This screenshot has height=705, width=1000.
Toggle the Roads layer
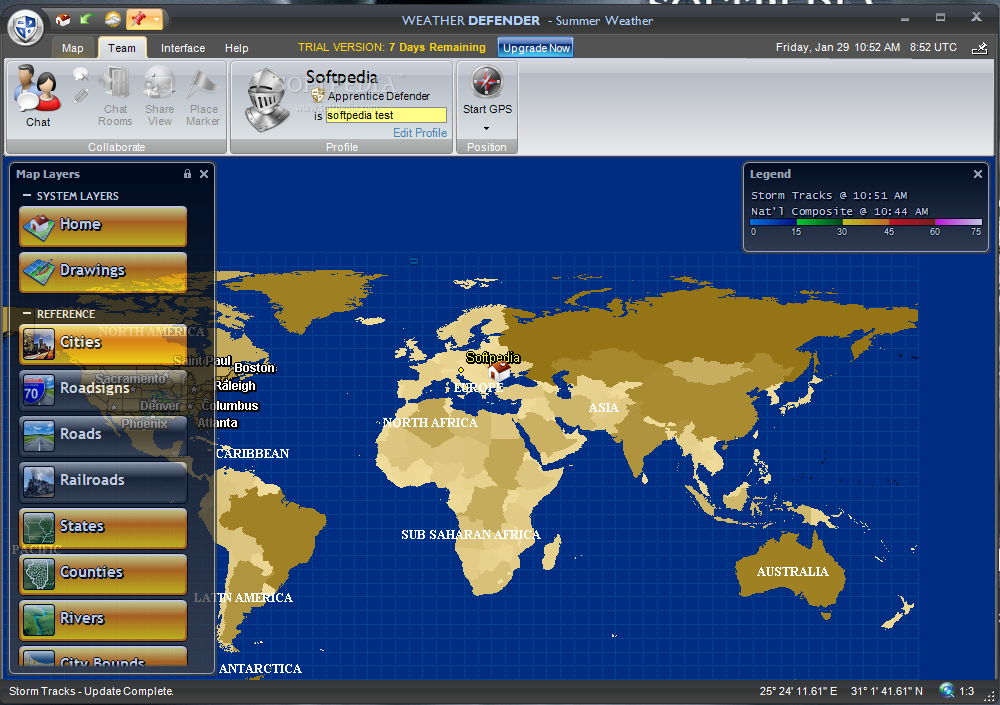(x=103, y=436)
